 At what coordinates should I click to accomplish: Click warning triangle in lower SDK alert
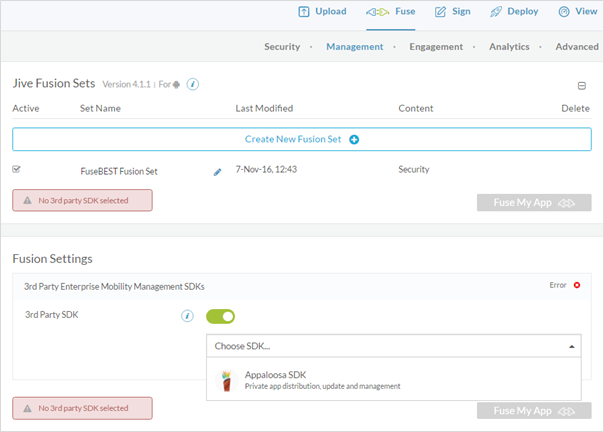27,408
